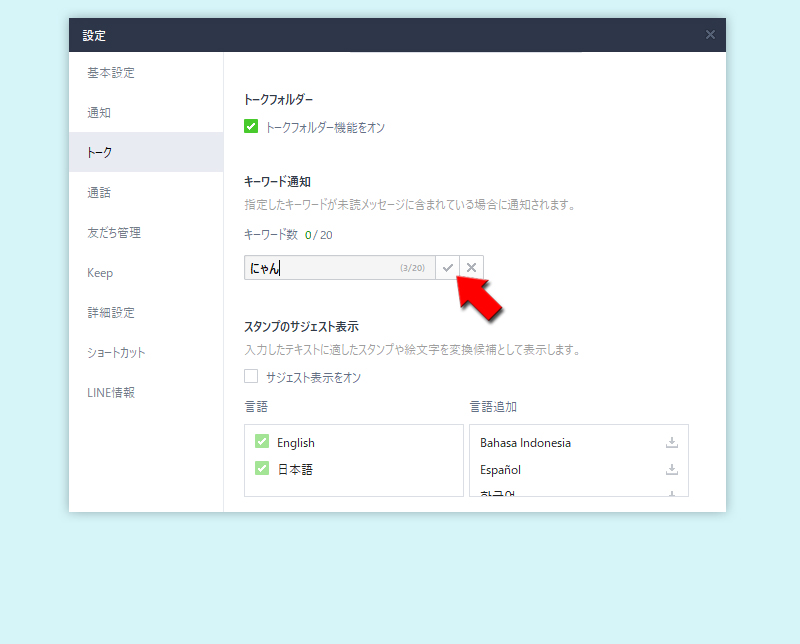Download the 한국어 language pack

672,494
